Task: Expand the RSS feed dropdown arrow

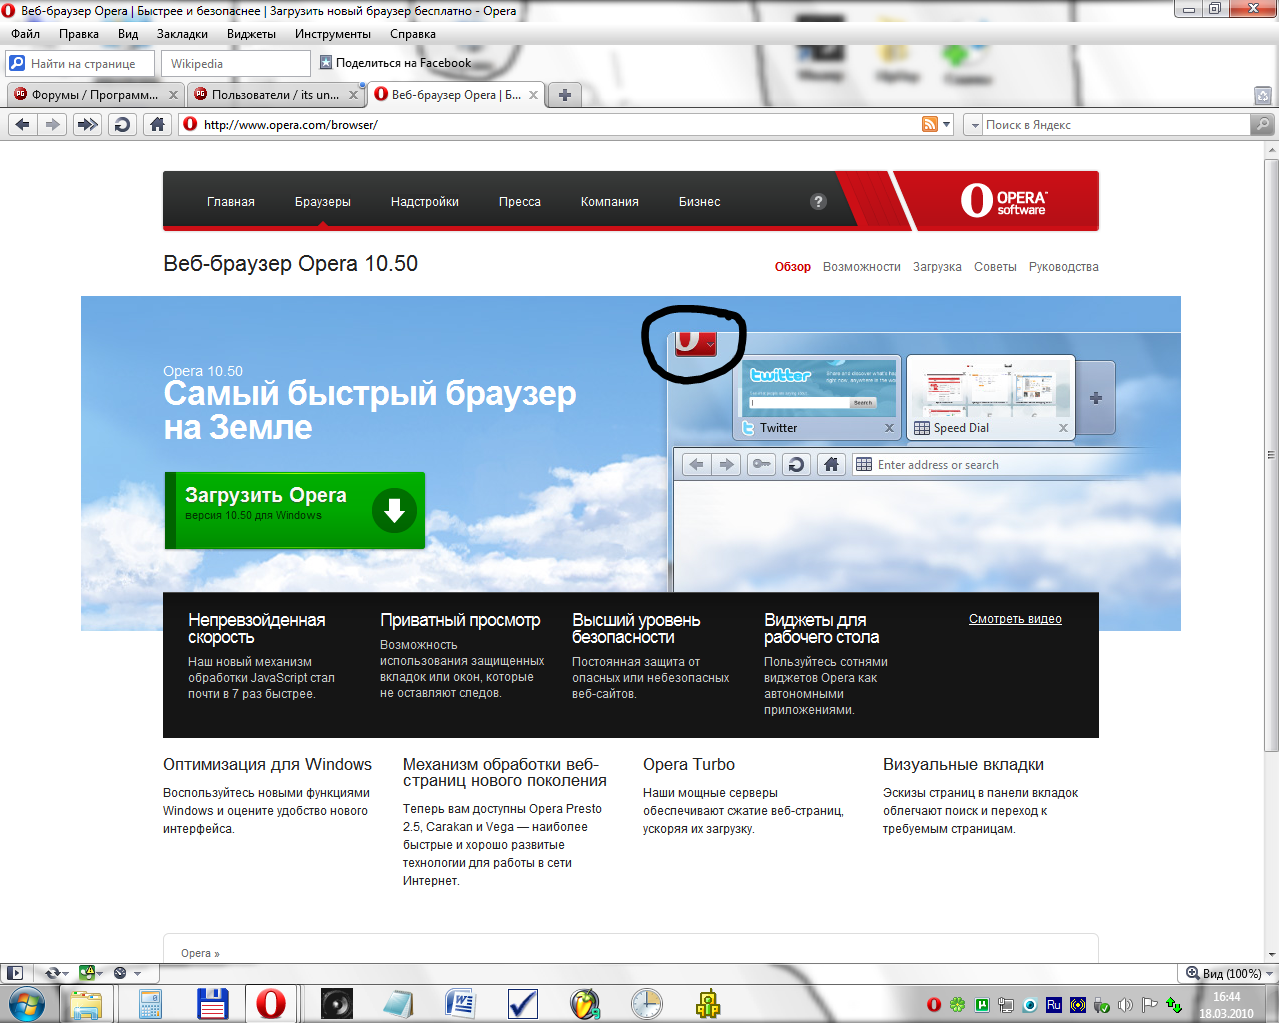Action: coord(946,125)
